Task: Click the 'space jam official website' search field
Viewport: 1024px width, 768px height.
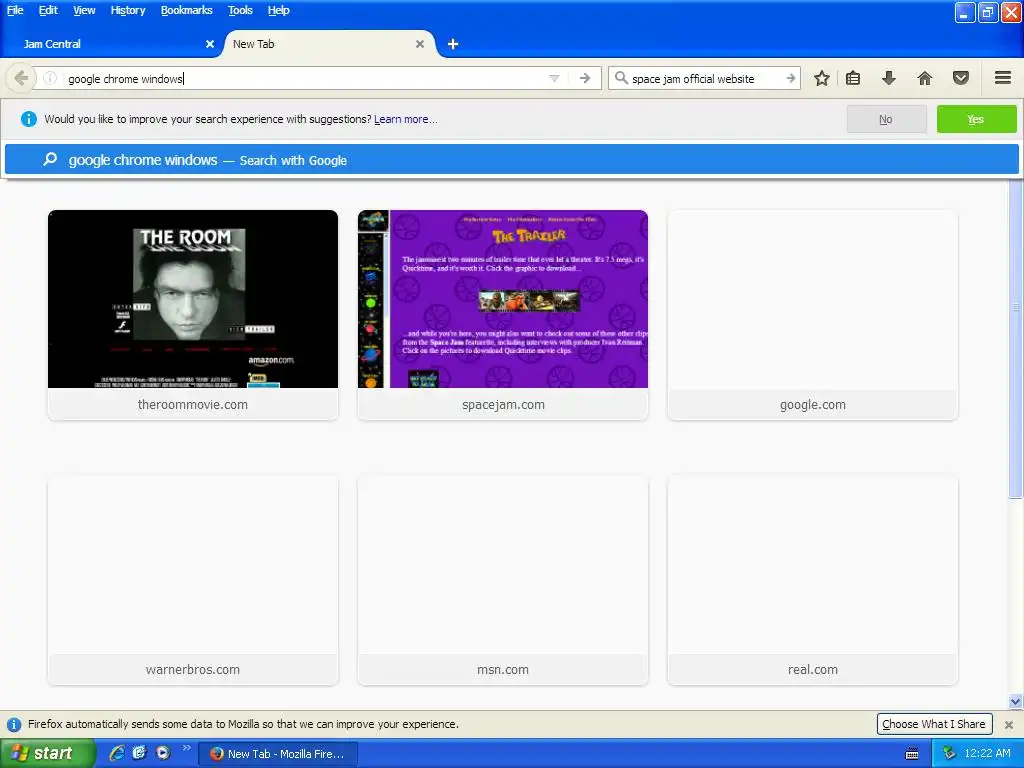Action: [x=706, y=78]
